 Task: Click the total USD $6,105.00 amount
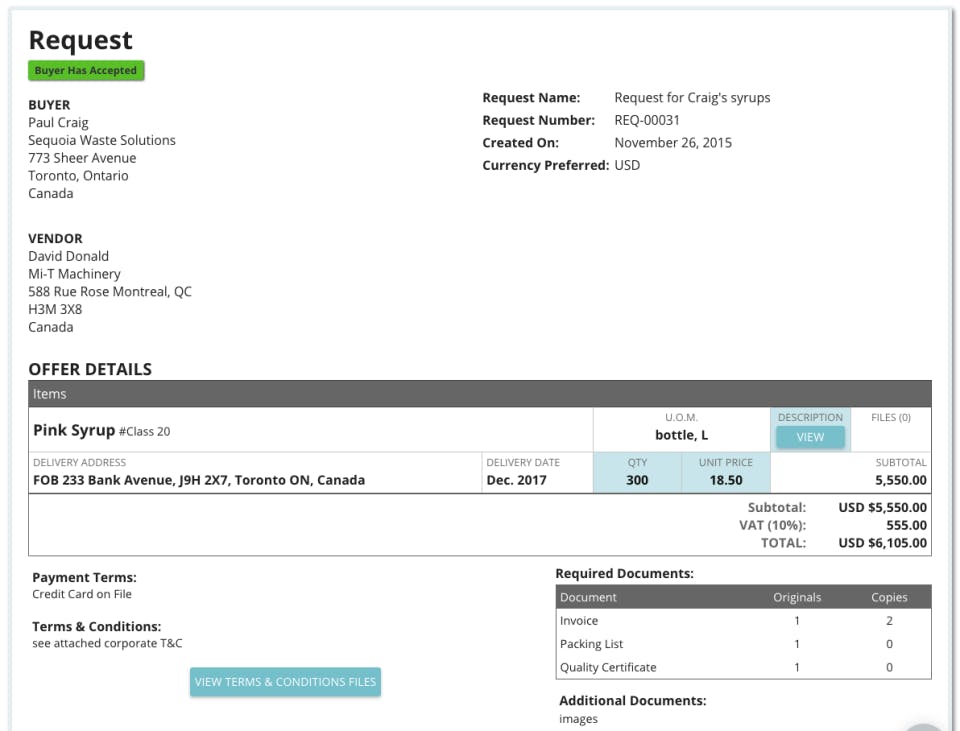tap(882, 543)
